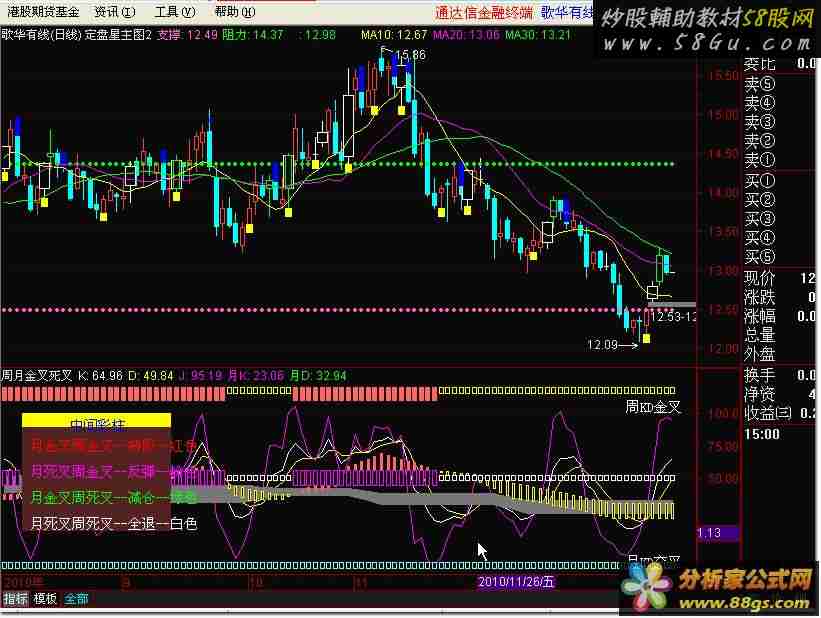Viewport: 821px width, 618px height.
Task: Click the 阻力 14.37 resistance value
Action: point(252,35)
